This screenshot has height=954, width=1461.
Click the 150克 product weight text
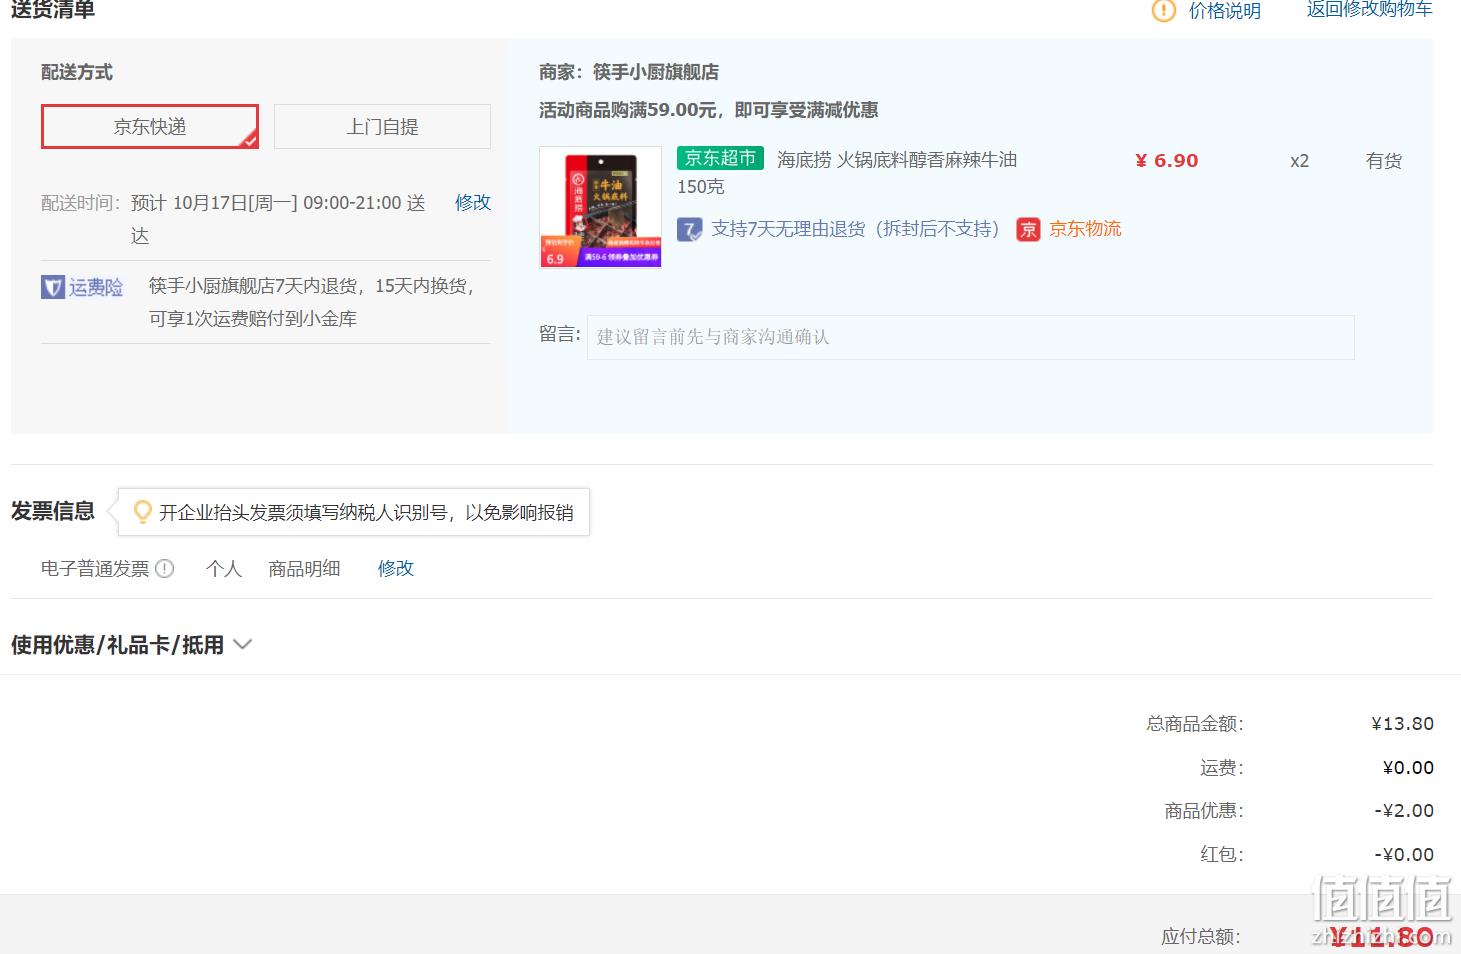701,187
